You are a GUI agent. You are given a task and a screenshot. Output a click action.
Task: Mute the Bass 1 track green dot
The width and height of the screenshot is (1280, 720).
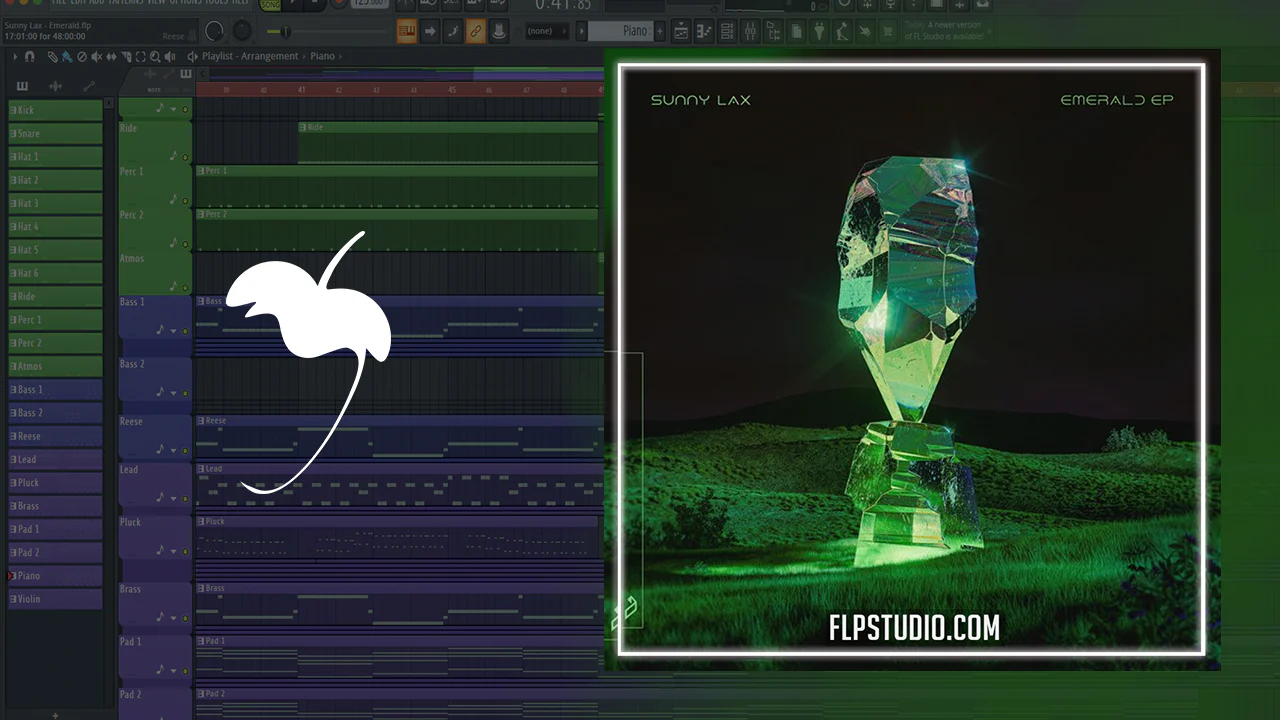point(185,331)
